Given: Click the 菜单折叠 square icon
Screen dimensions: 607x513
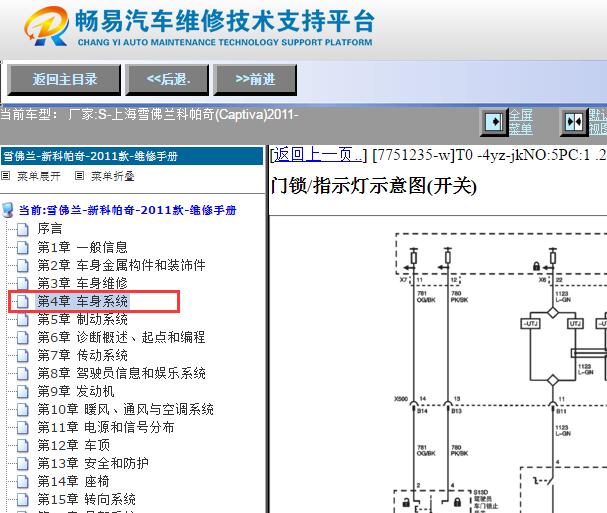Looking at the screenshot, I should [x=79, y=176].
